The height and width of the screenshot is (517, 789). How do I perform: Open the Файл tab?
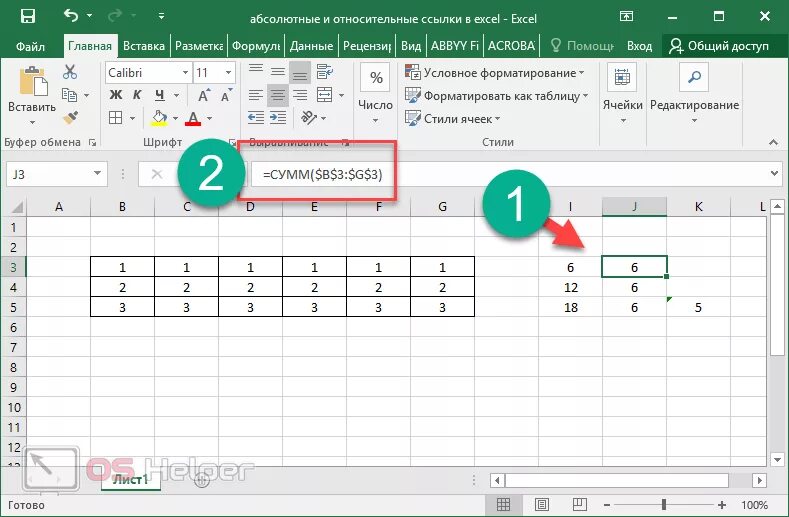point(30,46)
